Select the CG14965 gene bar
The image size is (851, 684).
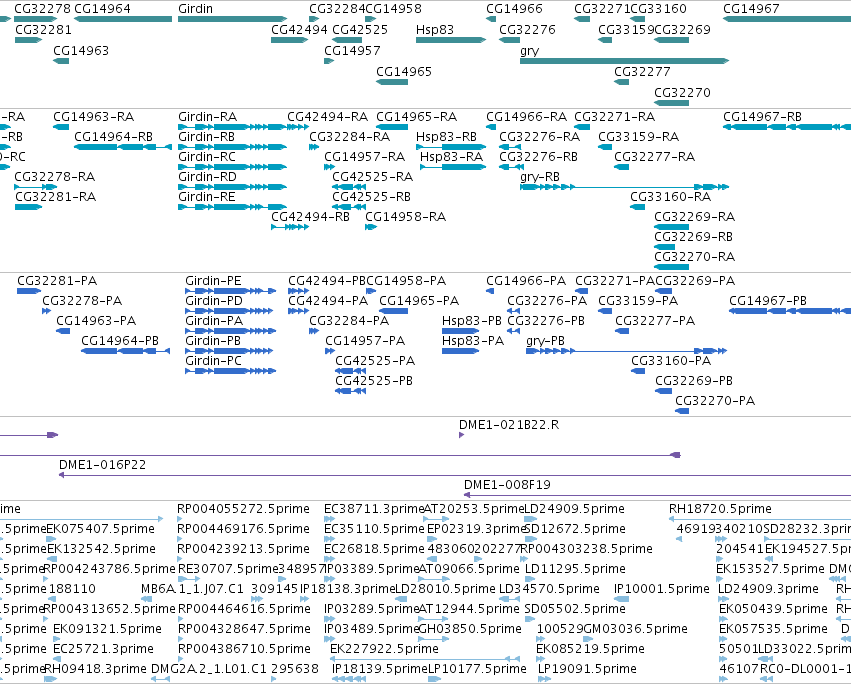tap(392, 82)
